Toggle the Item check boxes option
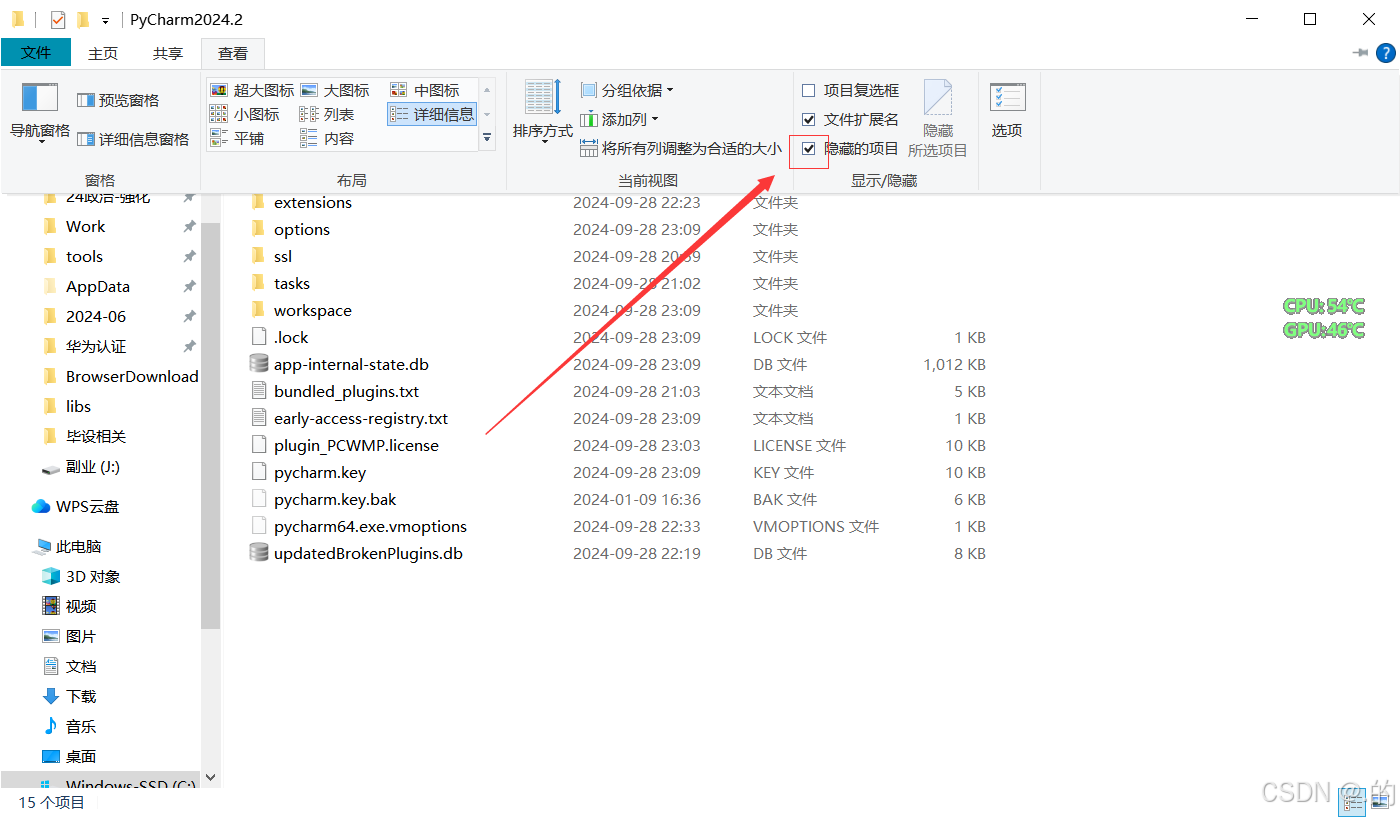1400x818 pixels. click(850, 90)
